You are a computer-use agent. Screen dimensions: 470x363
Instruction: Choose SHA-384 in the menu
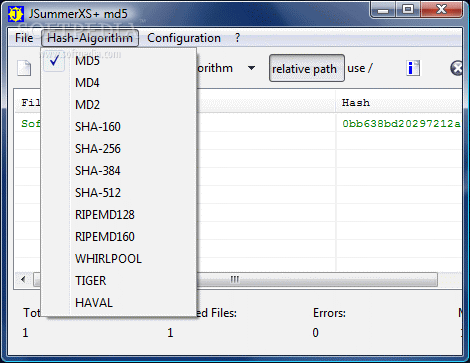pyautogui.click(x=119, y=171)
